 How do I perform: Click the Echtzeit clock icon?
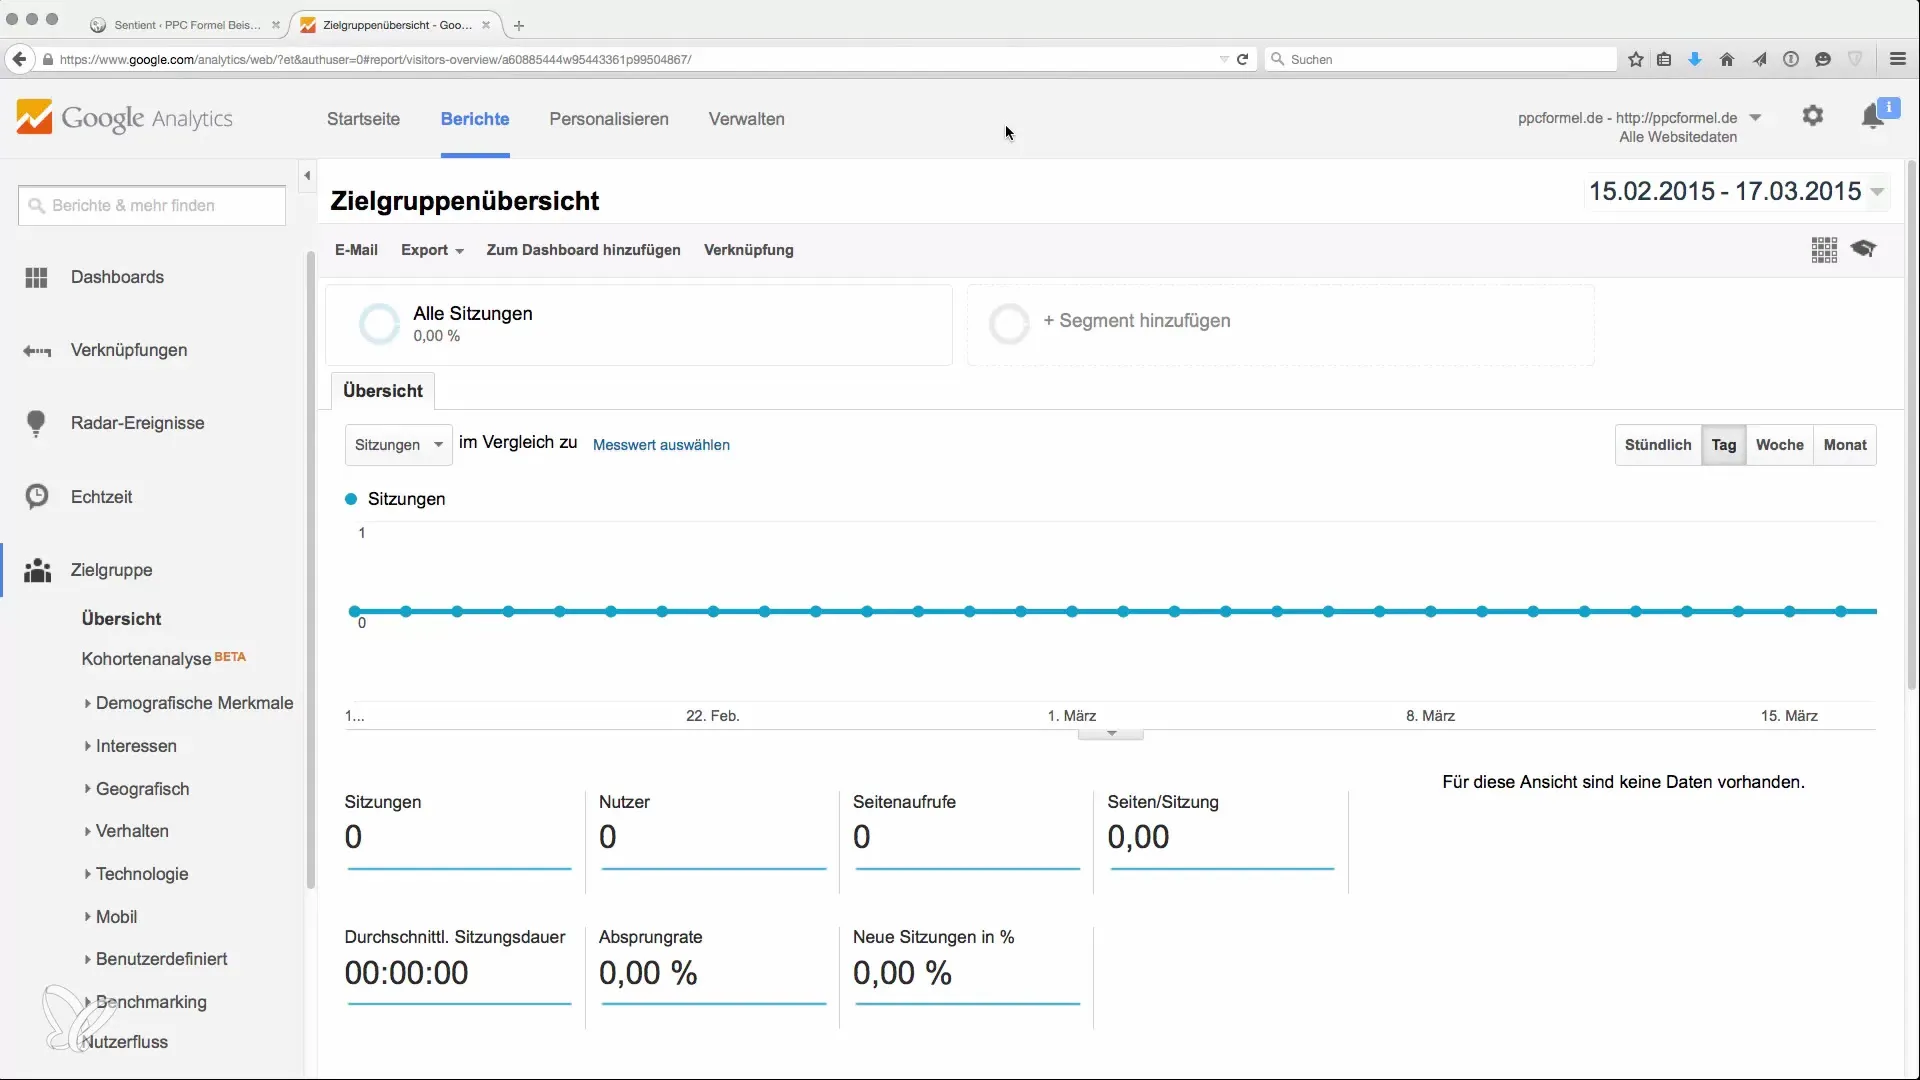[x=36, y=497]
